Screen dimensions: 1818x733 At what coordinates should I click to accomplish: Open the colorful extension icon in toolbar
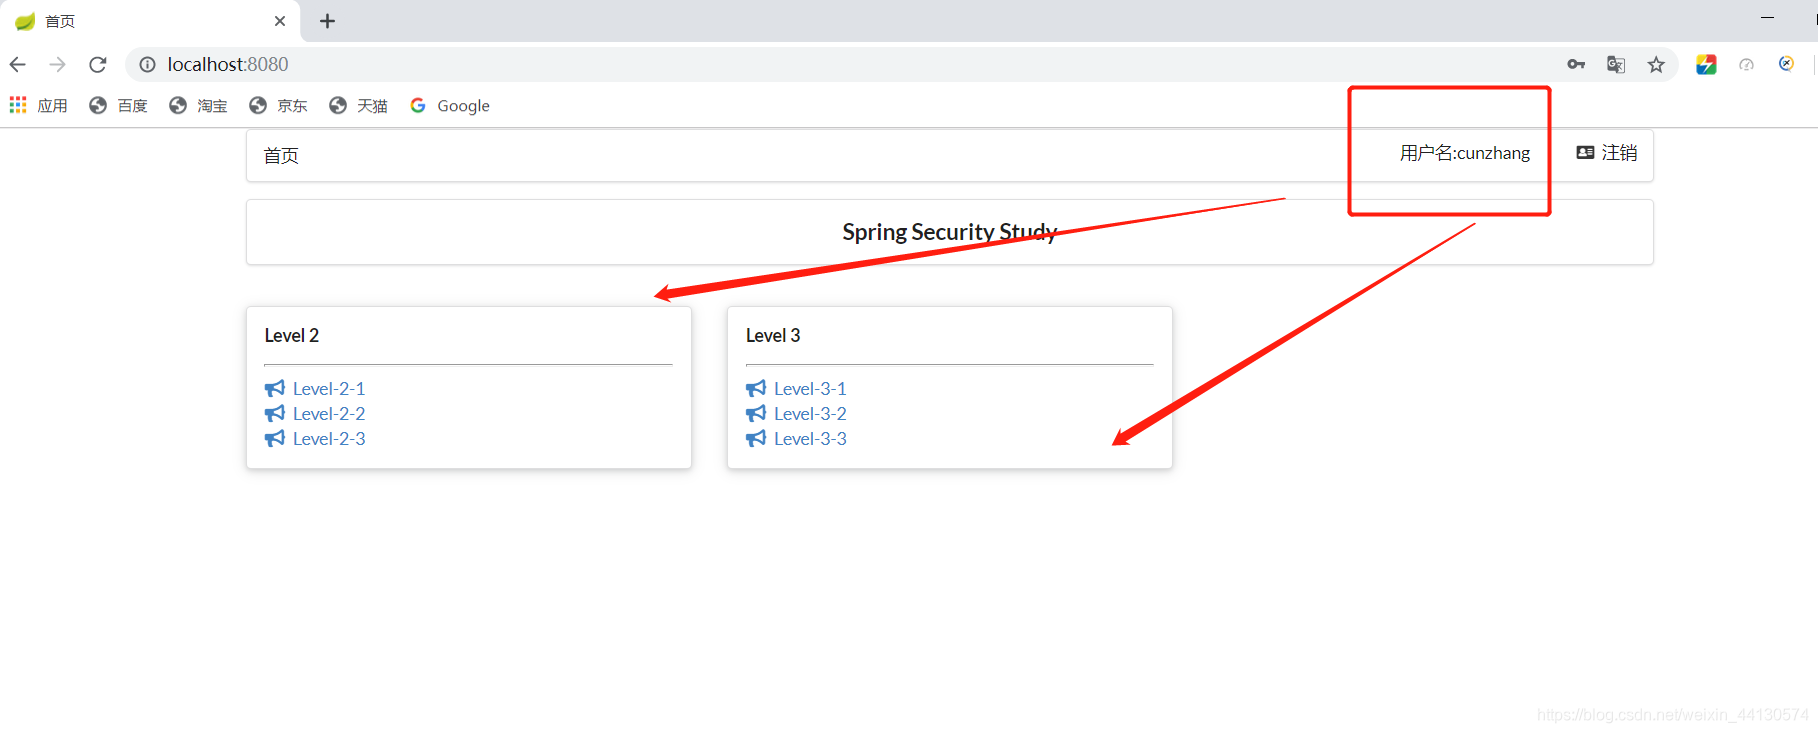tap(1706, 64)
